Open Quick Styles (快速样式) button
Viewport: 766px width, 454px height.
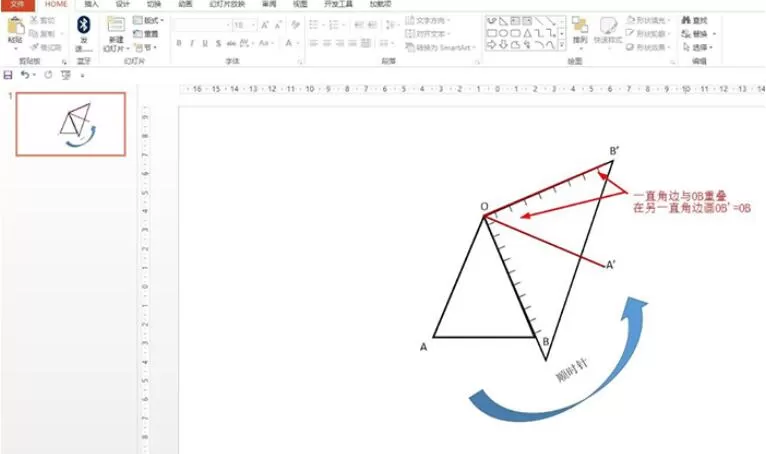pyautogui.click(x=608, y=31)
